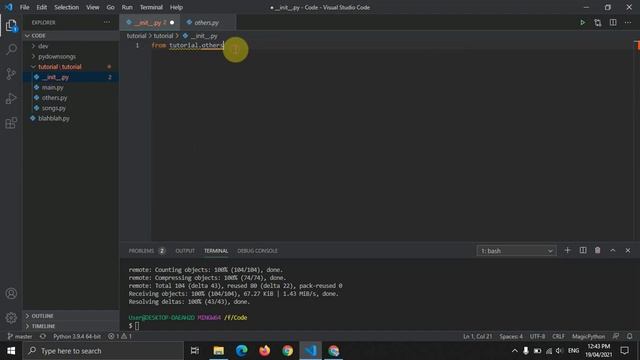Run Python file with play button
The image size is (640, 360).
[582, 22]
